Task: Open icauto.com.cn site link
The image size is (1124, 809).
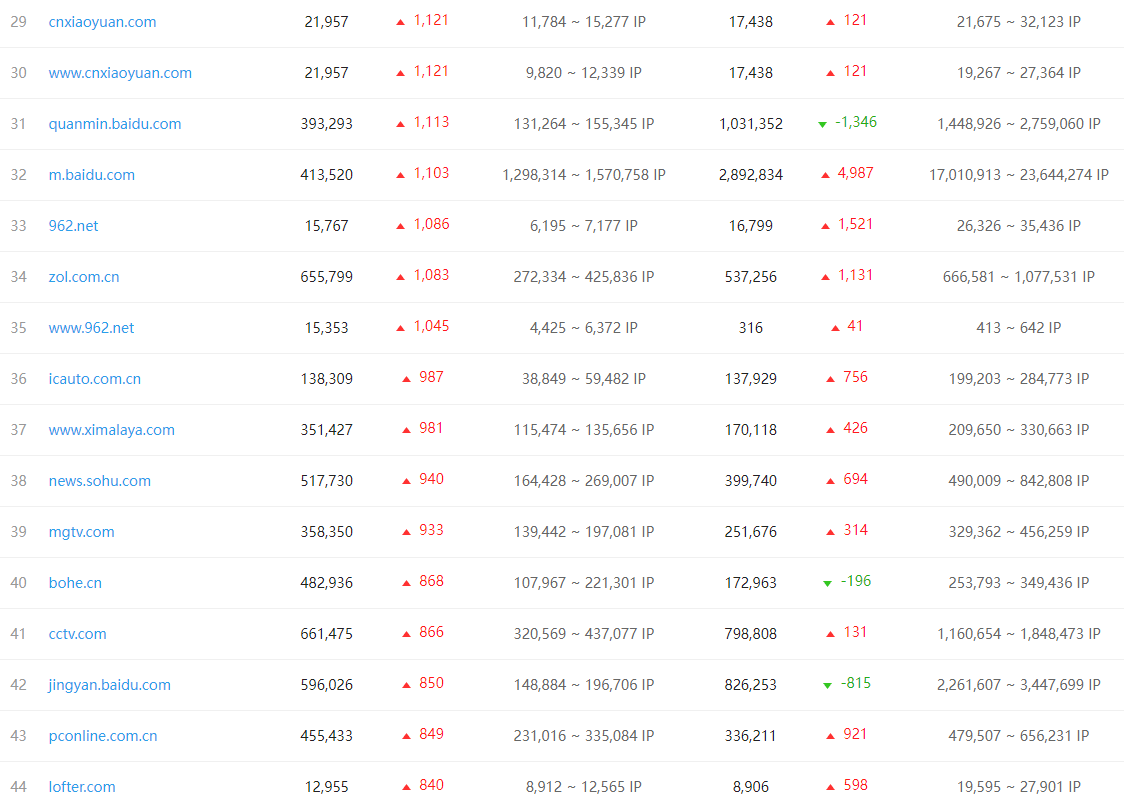Action: click(x=95, y=379)
